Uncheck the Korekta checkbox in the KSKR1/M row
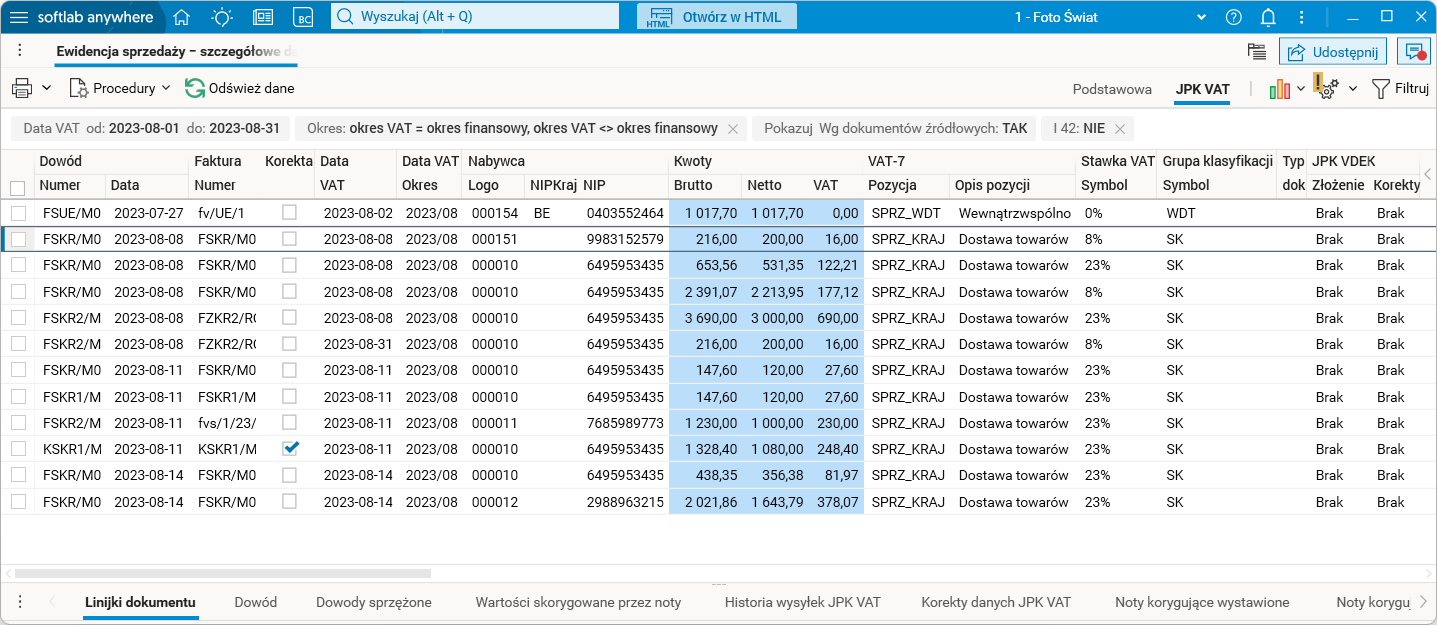 pyautogui.click(x=290, y=448)
